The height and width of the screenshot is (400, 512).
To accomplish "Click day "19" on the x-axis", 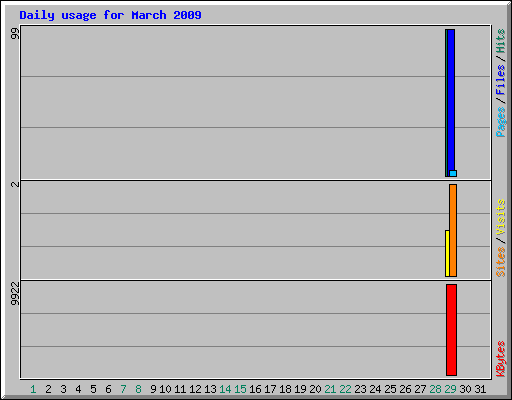I will coord(300,389).
